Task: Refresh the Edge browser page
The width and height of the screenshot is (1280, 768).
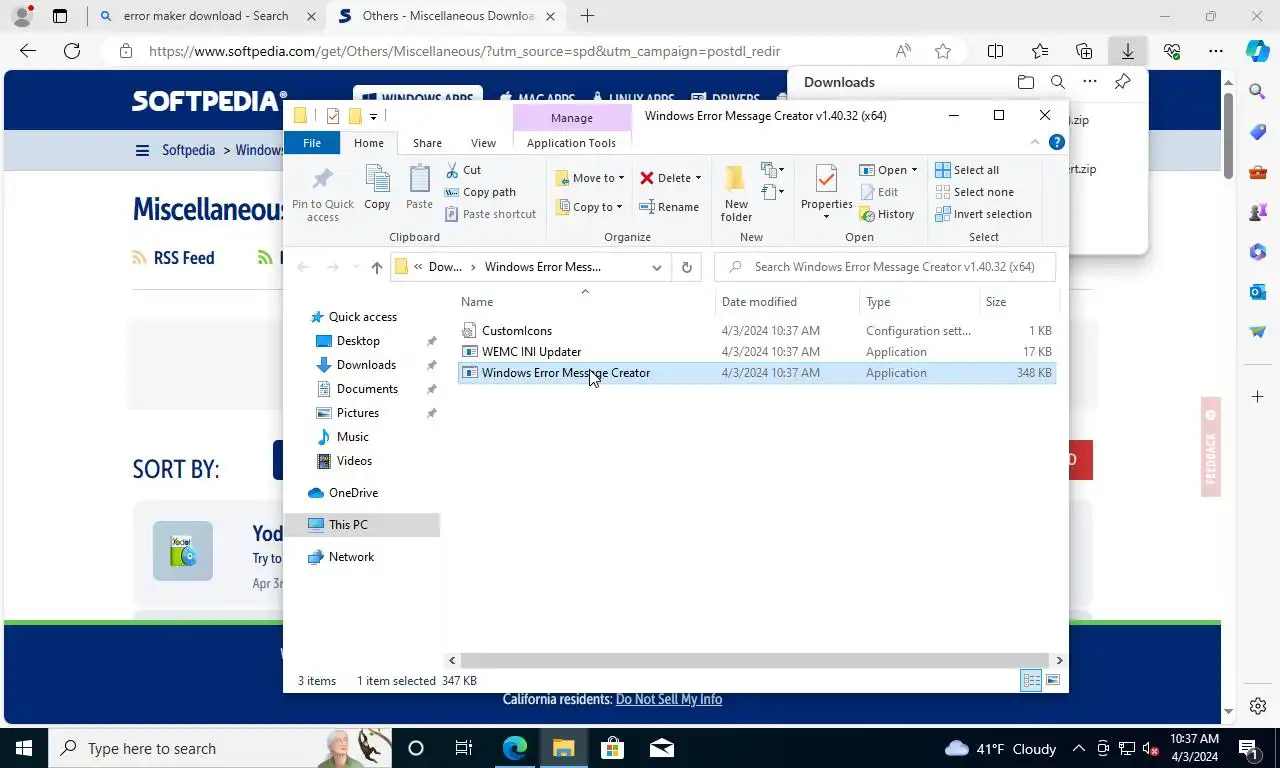Action: (x=71, y=51)
